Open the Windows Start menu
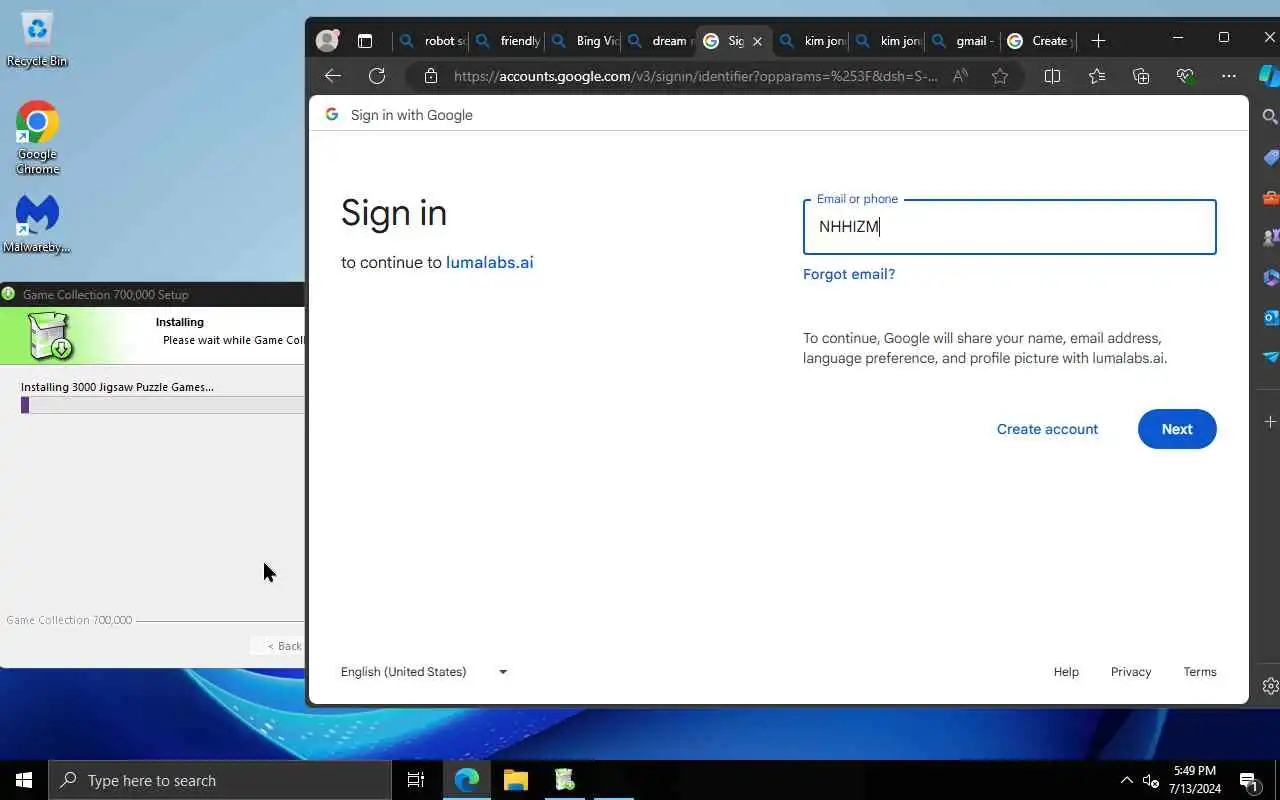The height and width of the screenshot is (800, 1280). point(24,780)
